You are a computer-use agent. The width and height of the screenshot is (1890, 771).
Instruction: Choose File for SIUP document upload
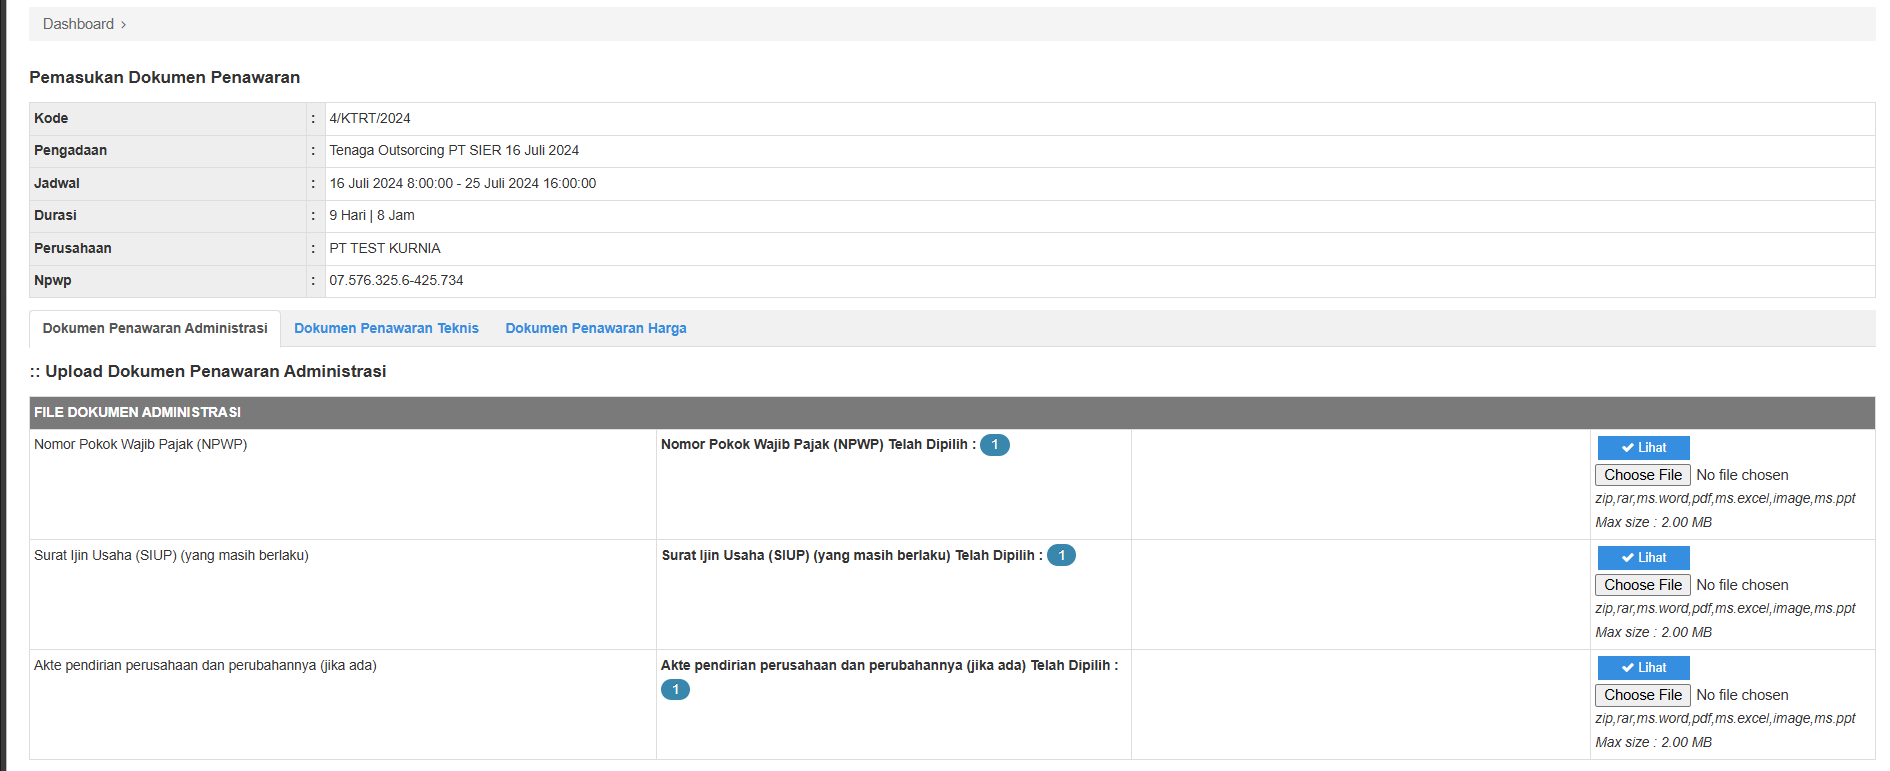tap(1642, 585)
